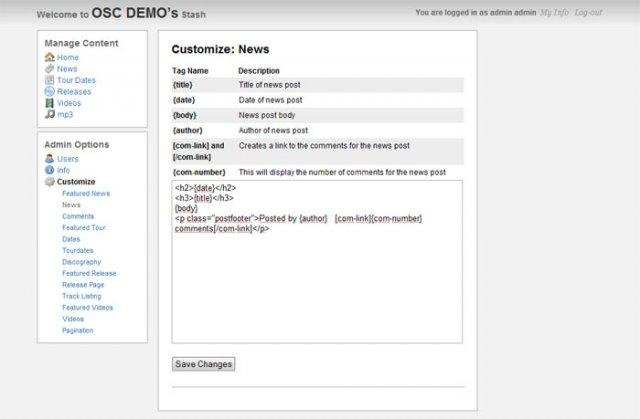Click the {body} tag name cell
The width and height of the screenshot is (640, 419).
pos(184,115)
